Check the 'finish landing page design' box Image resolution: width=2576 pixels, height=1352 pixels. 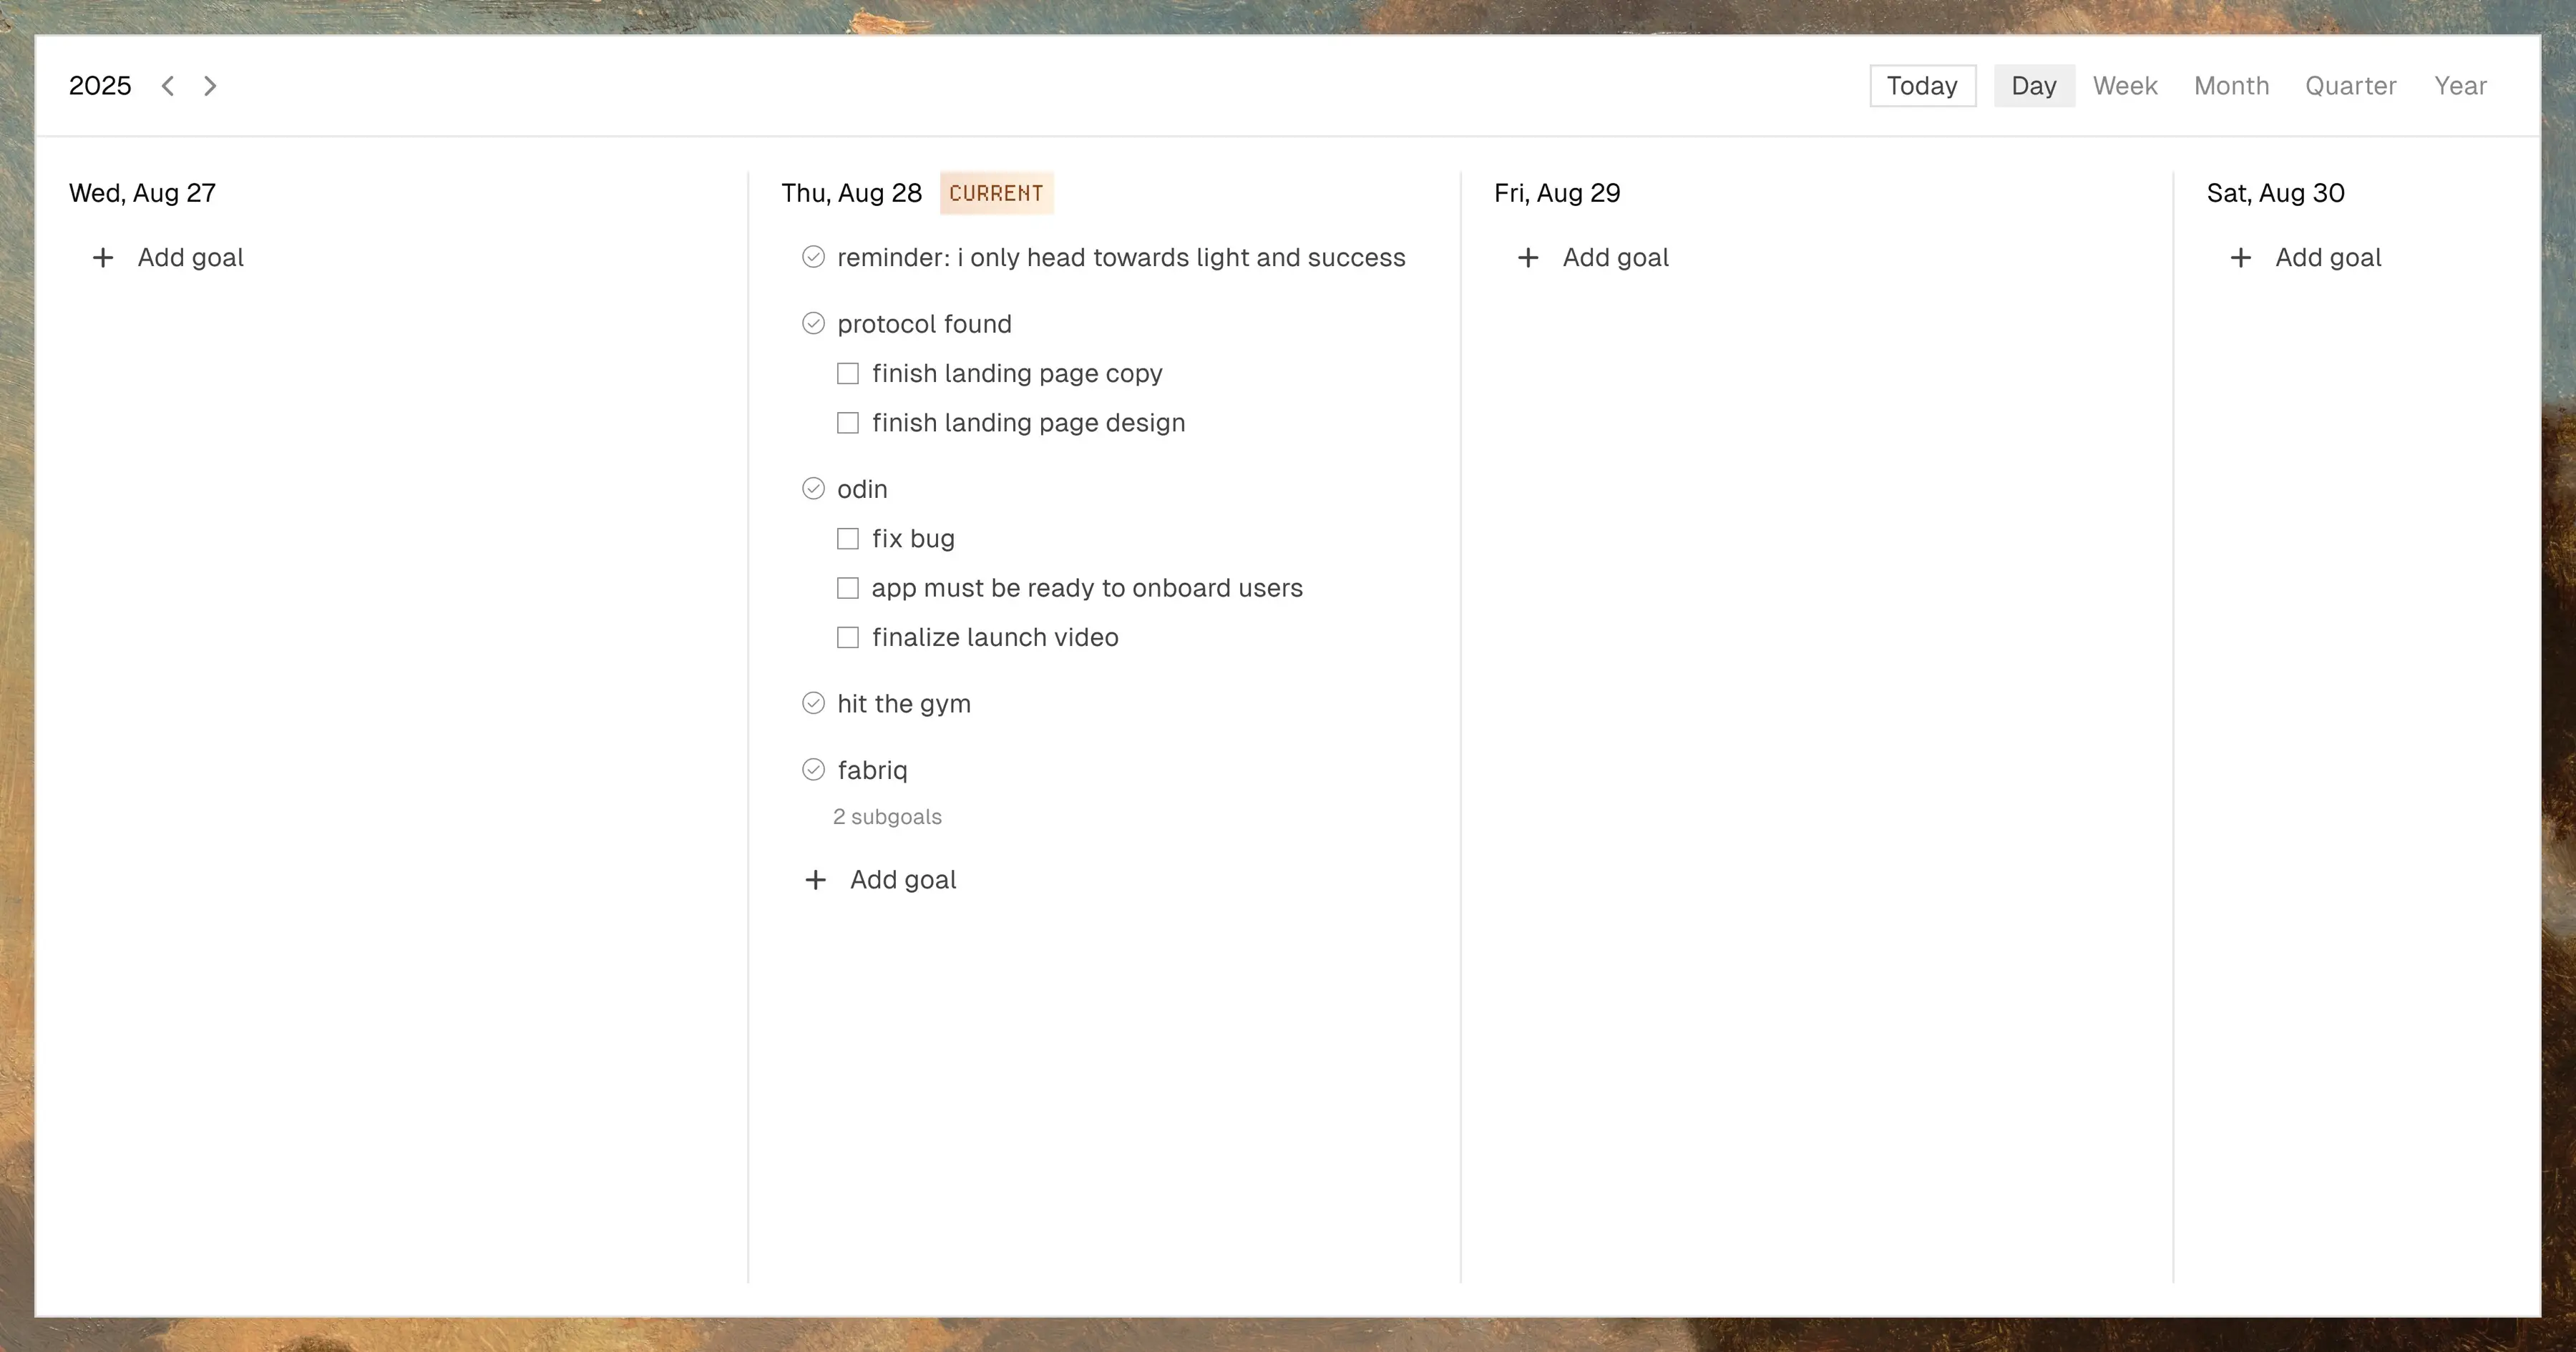click(x=847, y=423)
